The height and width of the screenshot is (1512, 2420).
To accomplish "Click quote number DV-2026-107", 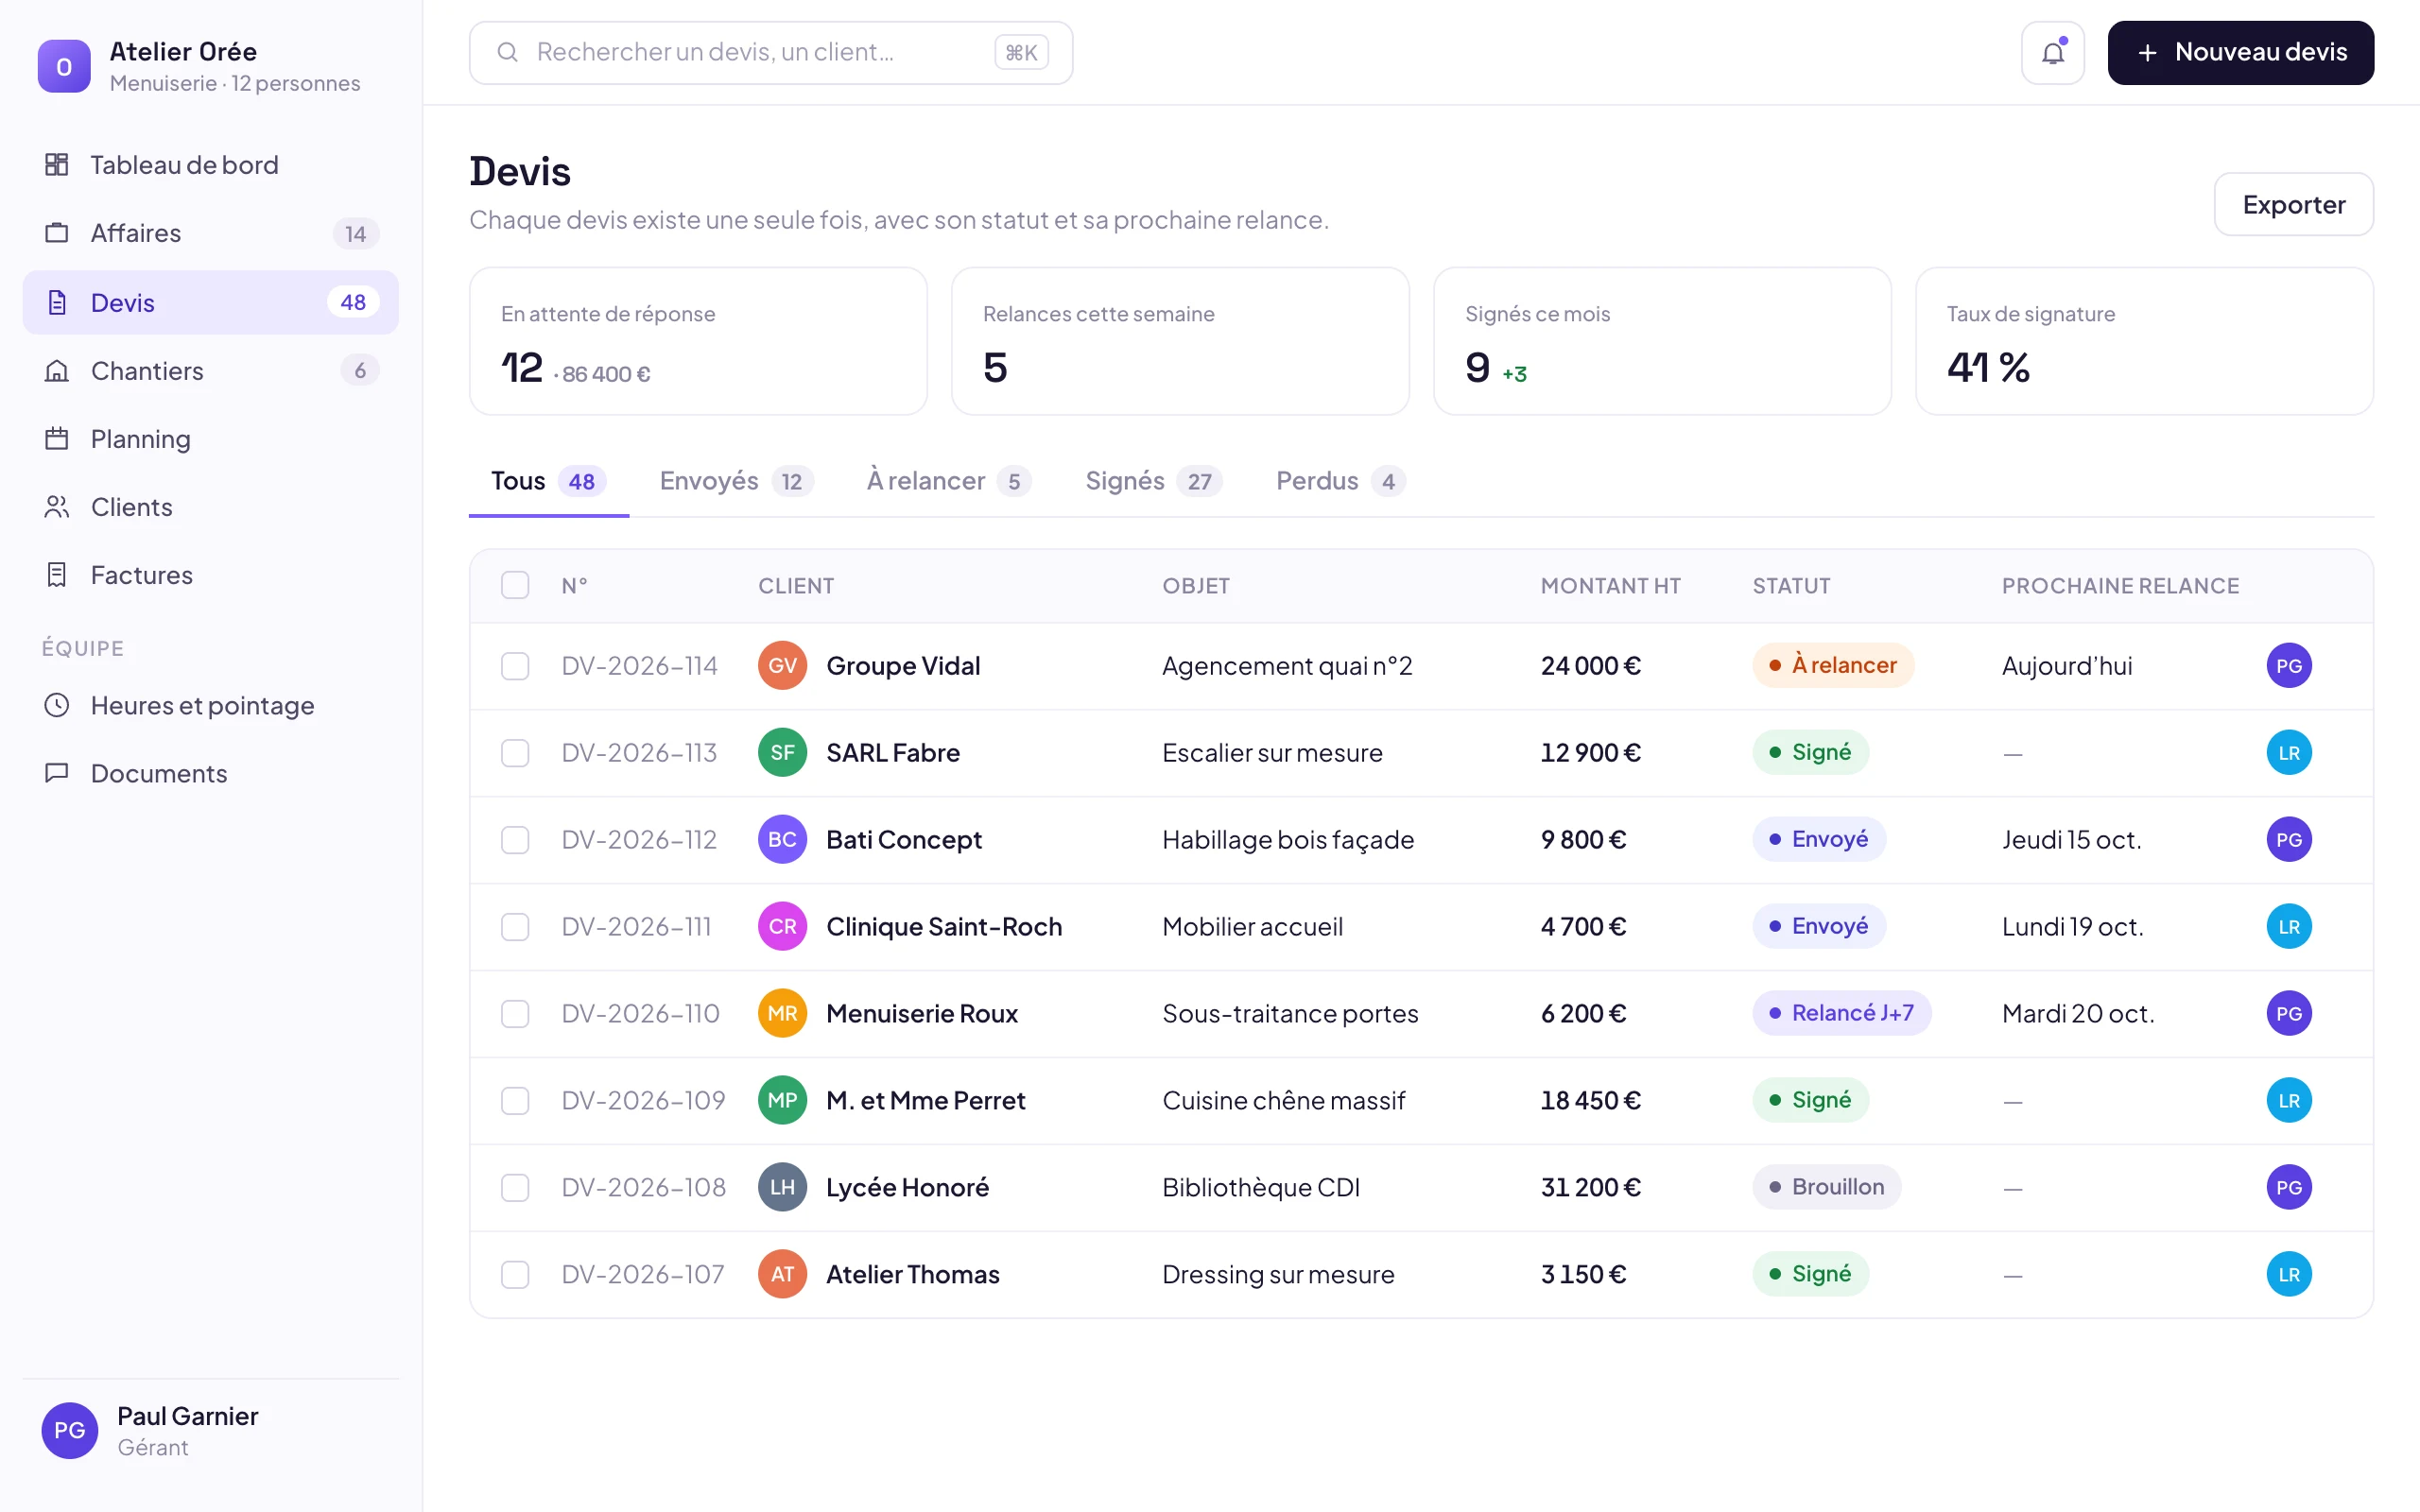I will [643, 1275].
